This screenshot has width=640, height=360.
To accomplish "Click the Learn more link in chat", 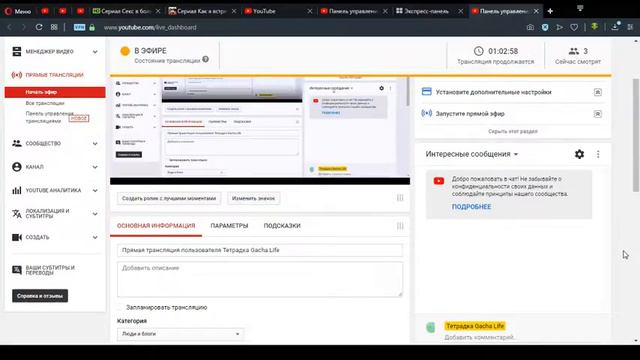I will [471, 207].
